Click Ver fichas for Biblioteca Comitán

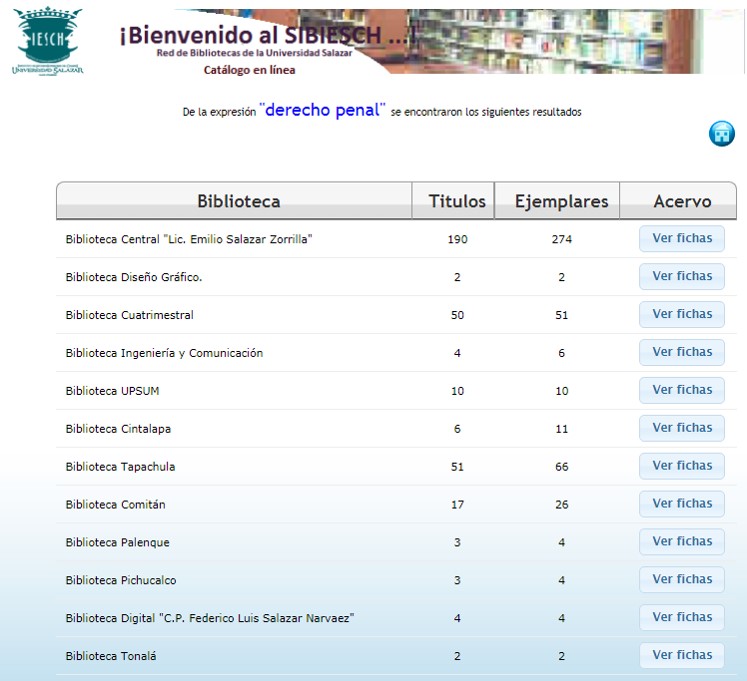(681, 504)
